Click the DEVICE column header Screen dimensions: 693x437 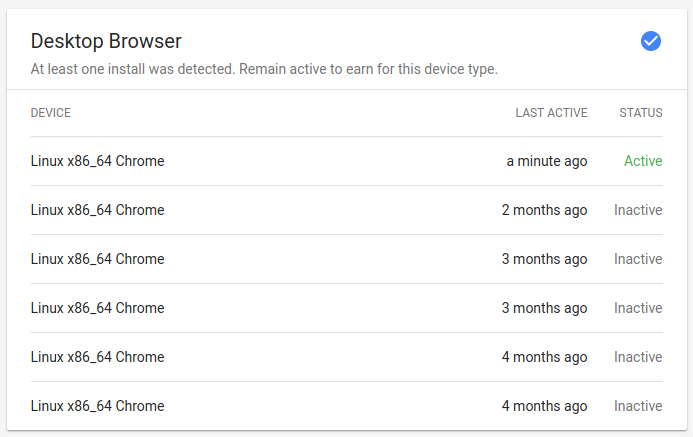coord(51,113)
